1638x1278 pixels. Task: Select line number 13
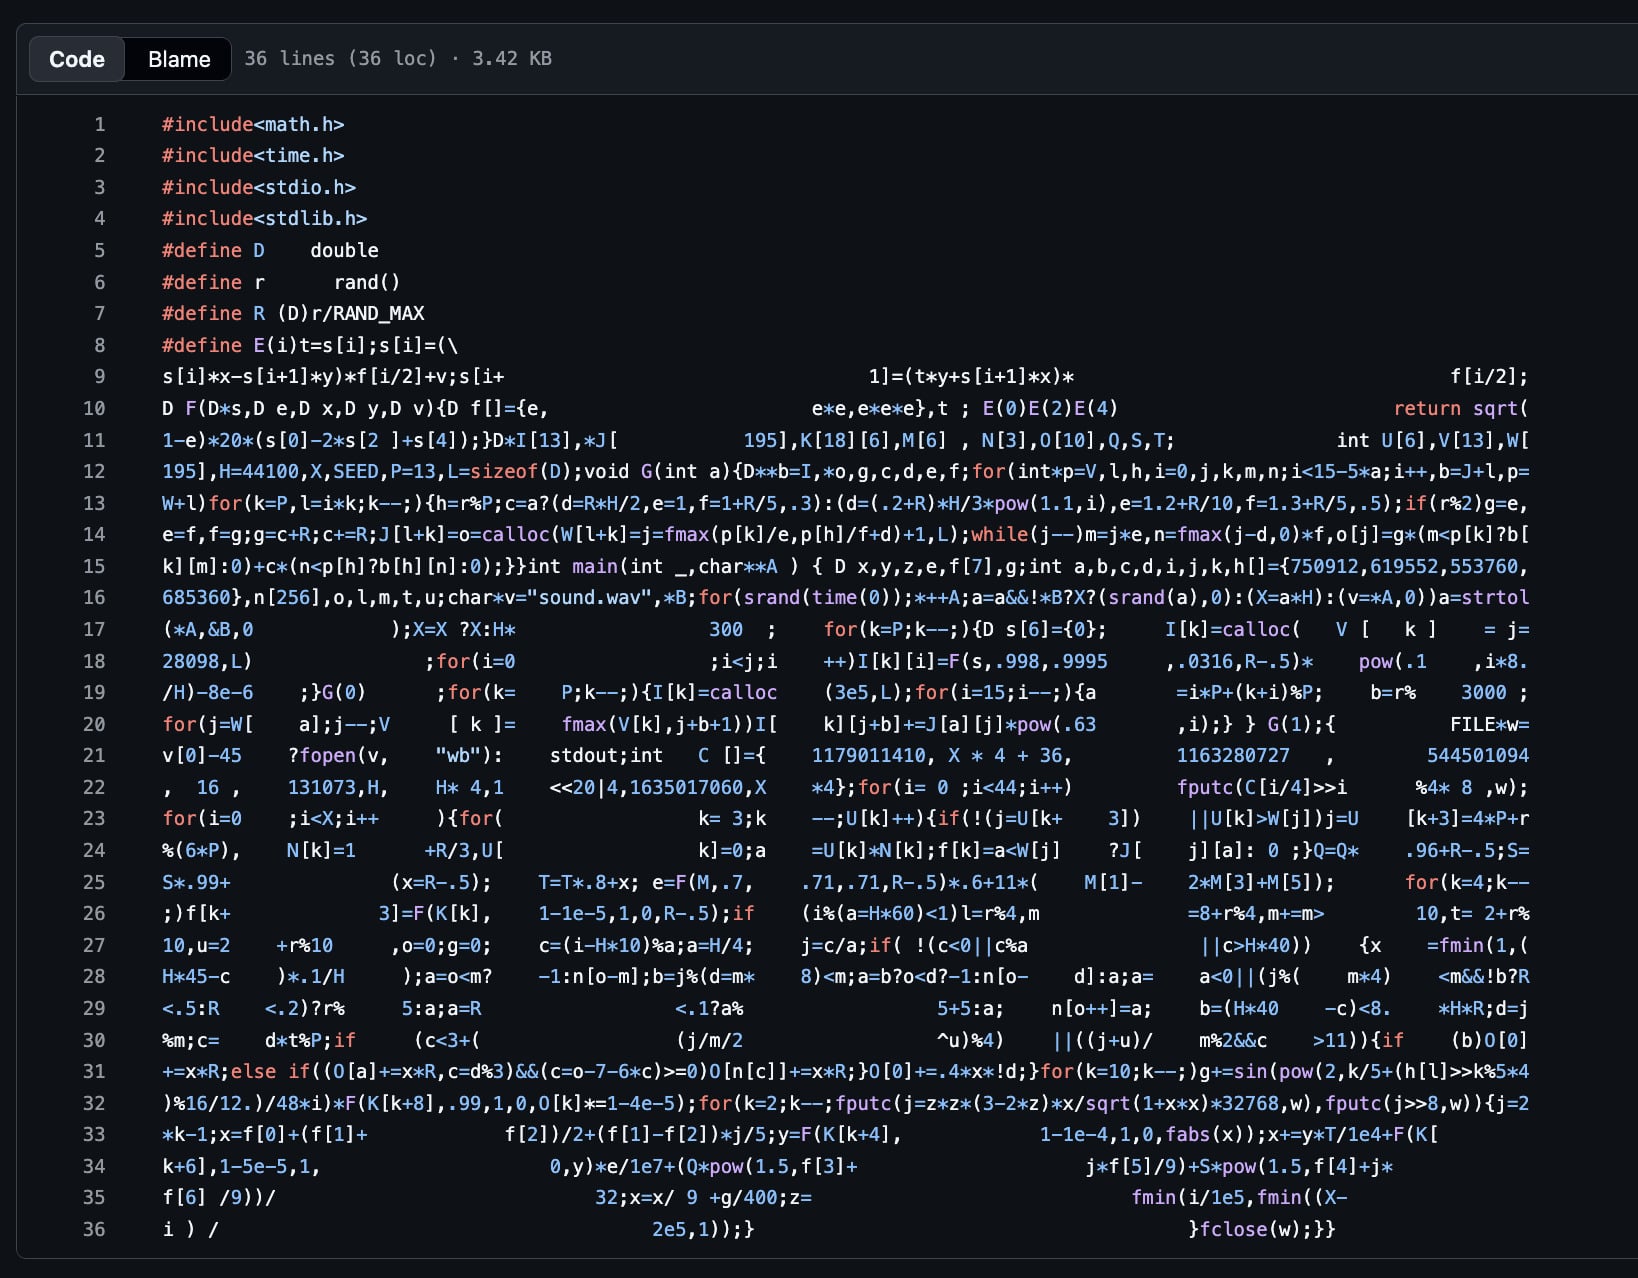click(94, 503)
